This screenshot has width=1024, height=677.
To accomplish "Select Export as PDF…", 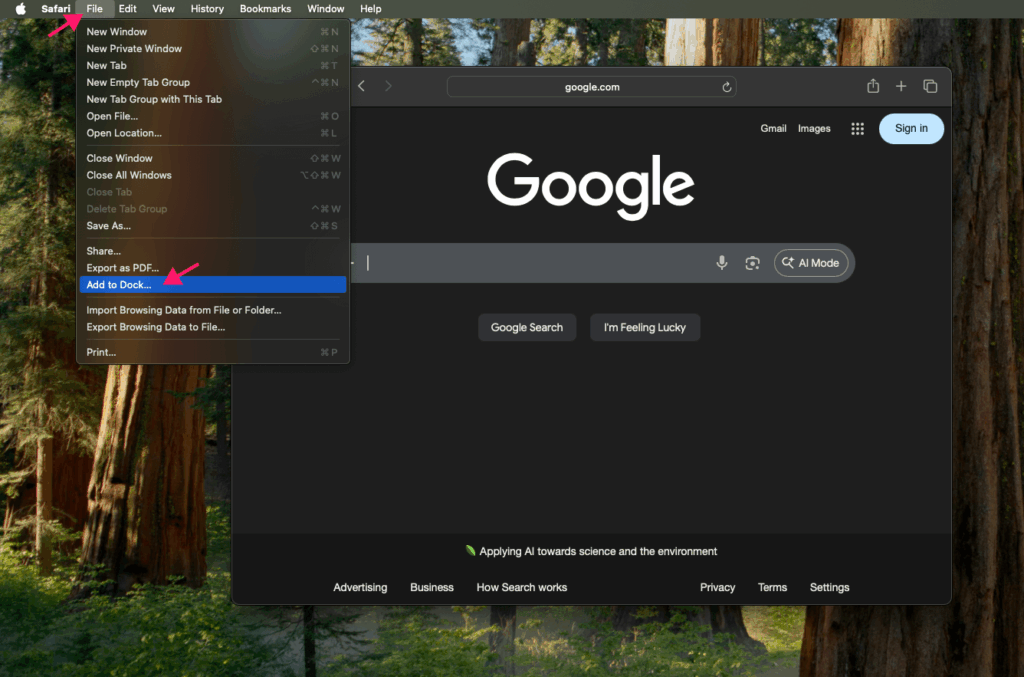I will pos(213,268).
